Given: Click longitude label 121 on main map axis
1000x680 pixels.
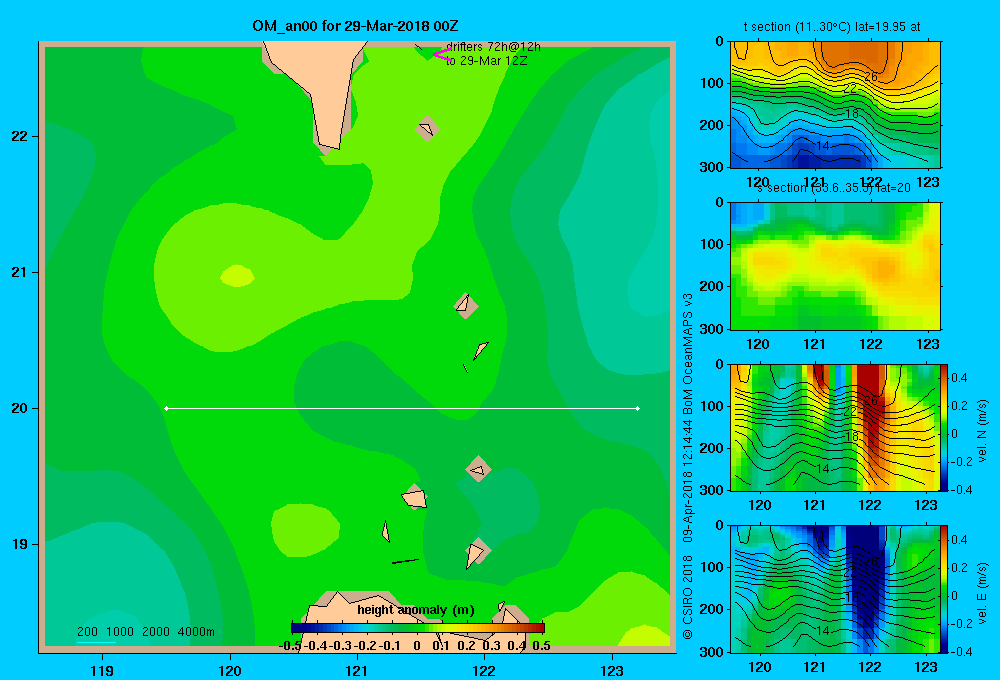Looking at the screenshot, I should (x=357, y=670).
